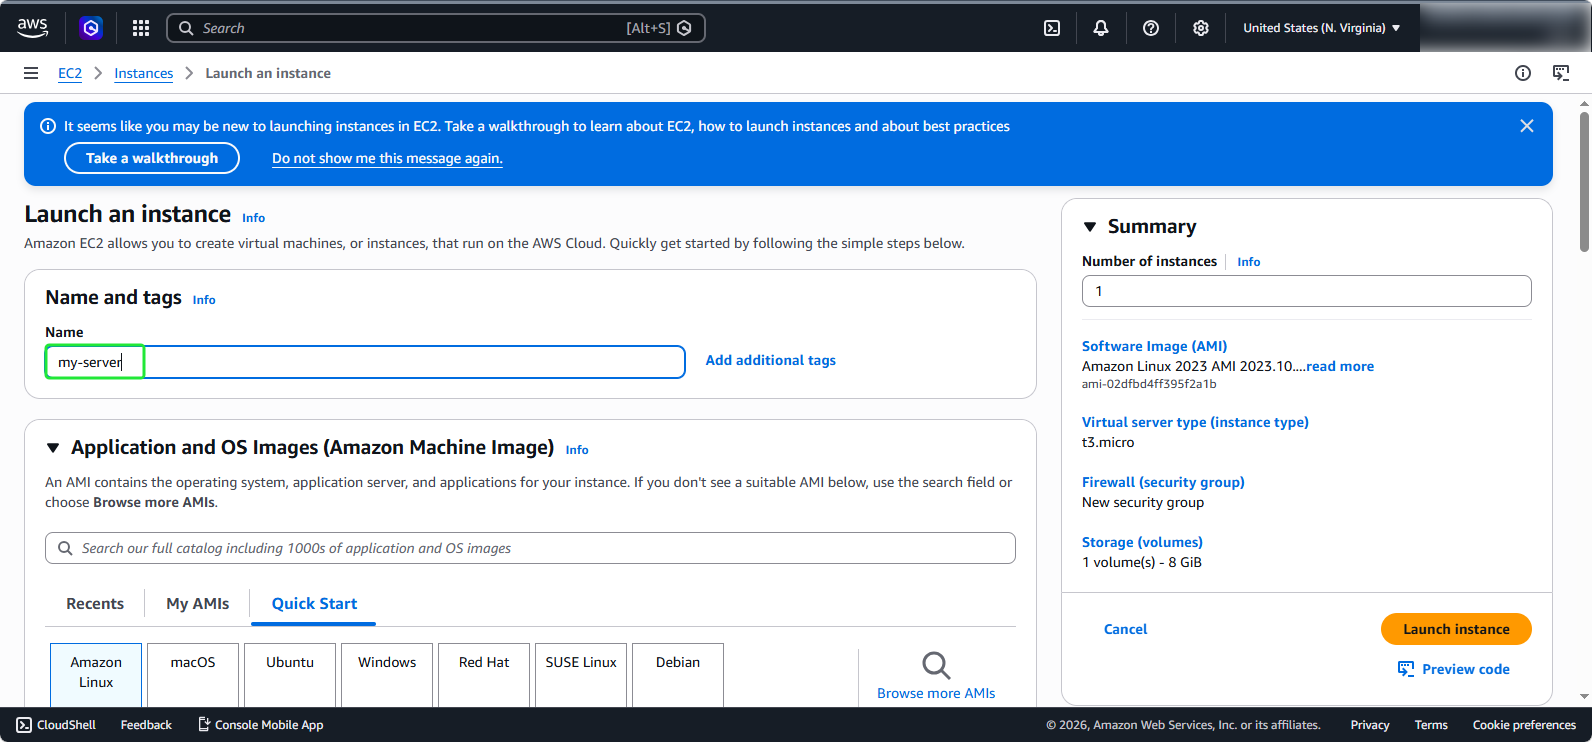View notifications bell
The height and width of the screenshot is (742, 1592).
click(x=1101, y=28)
